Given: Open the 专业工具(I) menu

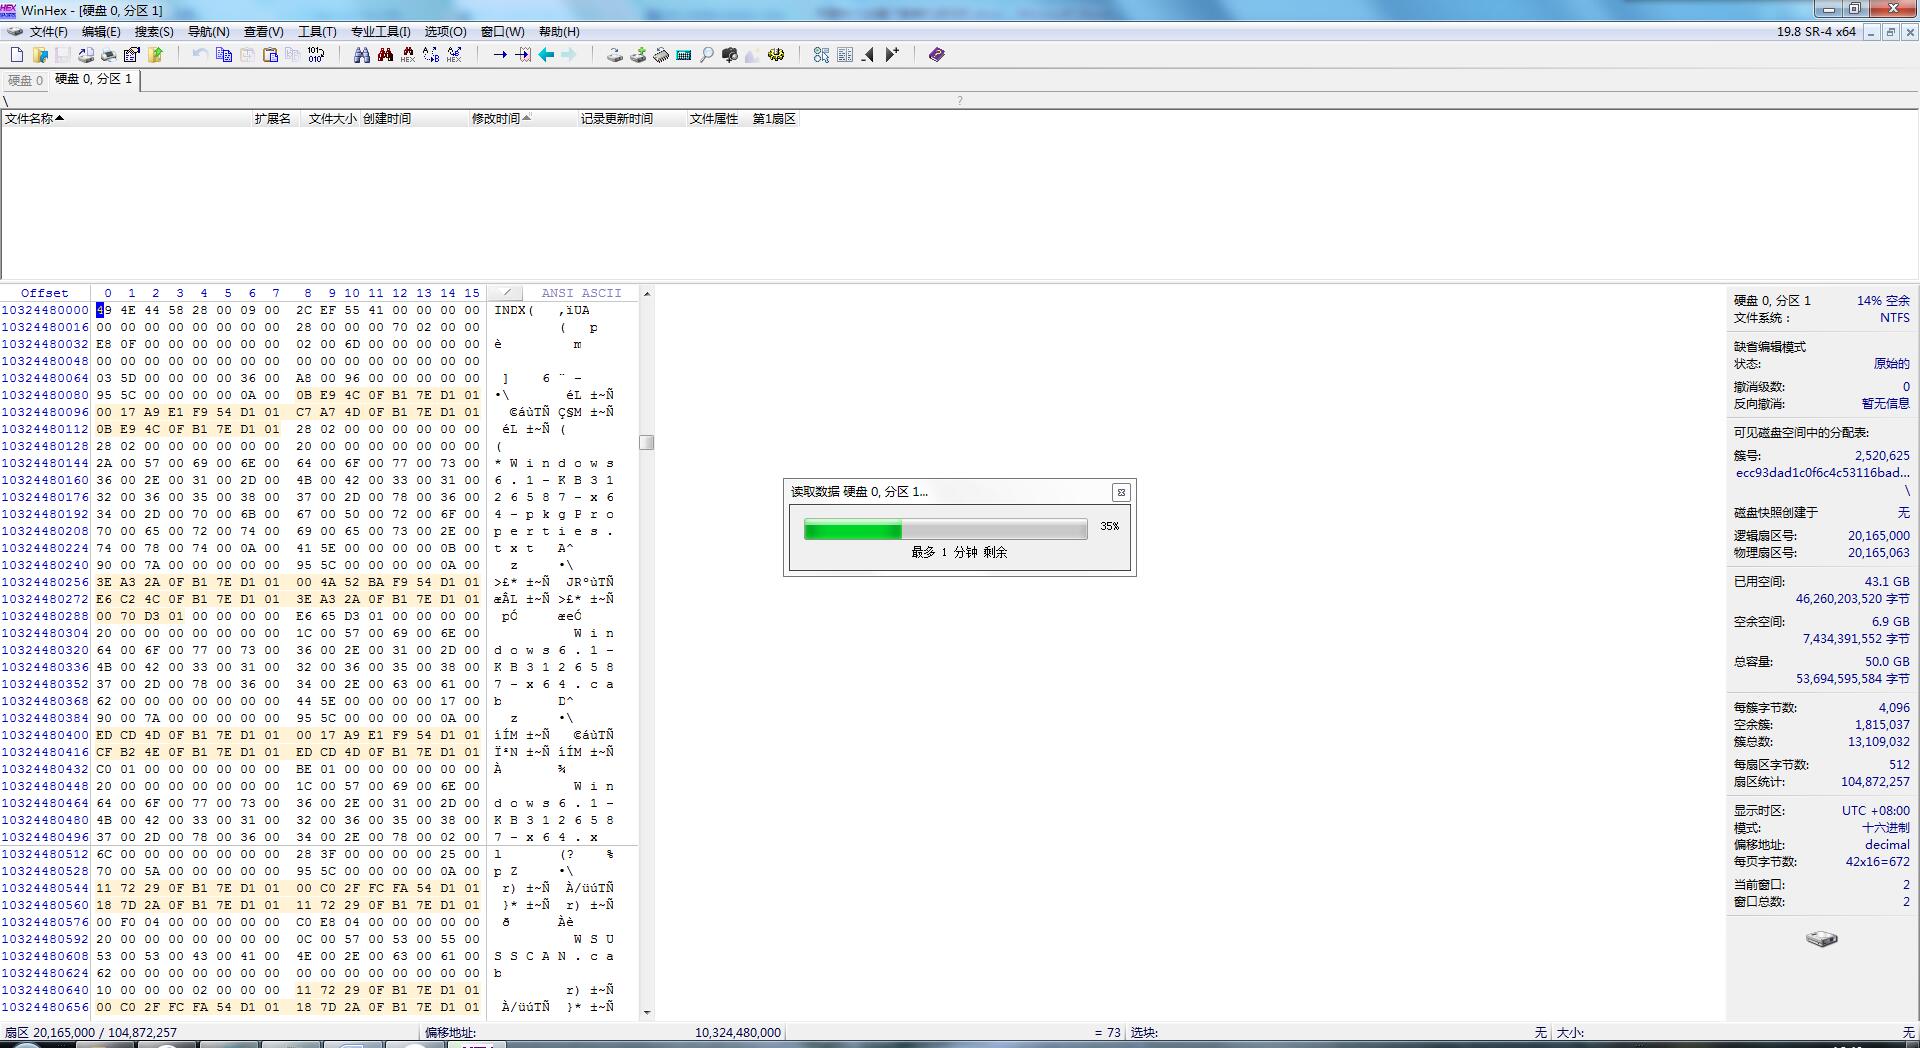Looking at the screenshot, I should 380,32.
